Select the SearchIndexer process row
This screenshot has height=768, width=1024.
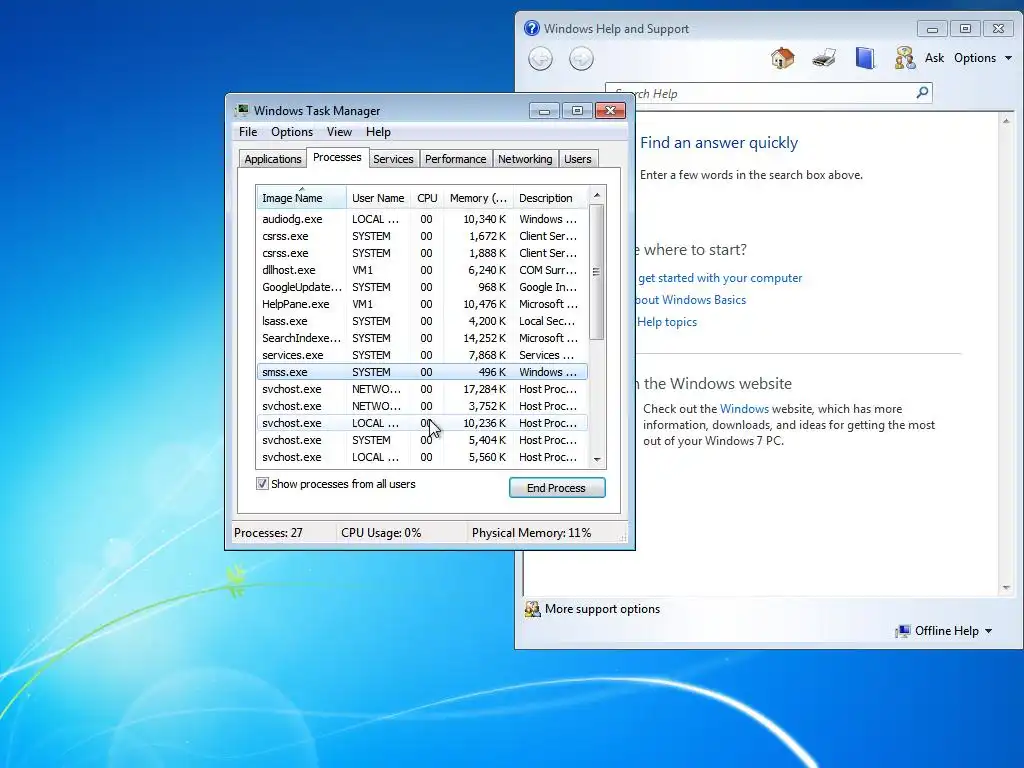[422, 338]
